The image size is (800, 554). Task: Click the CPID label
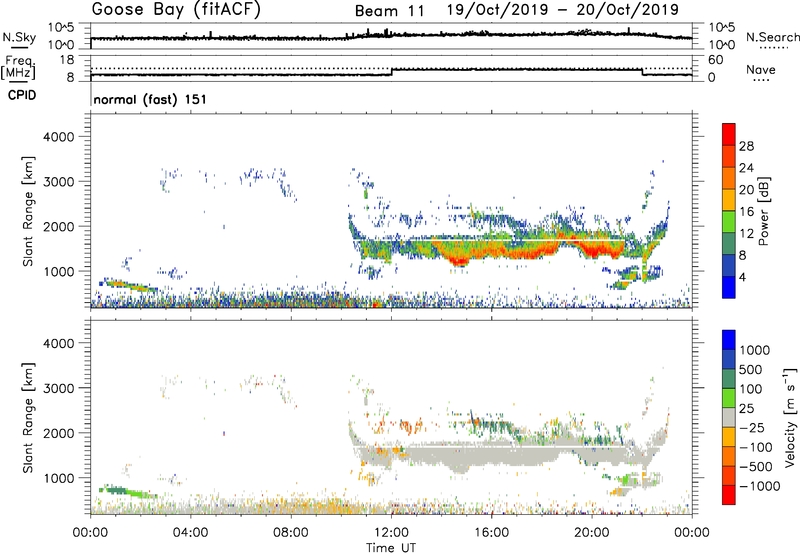coord(22,95)
